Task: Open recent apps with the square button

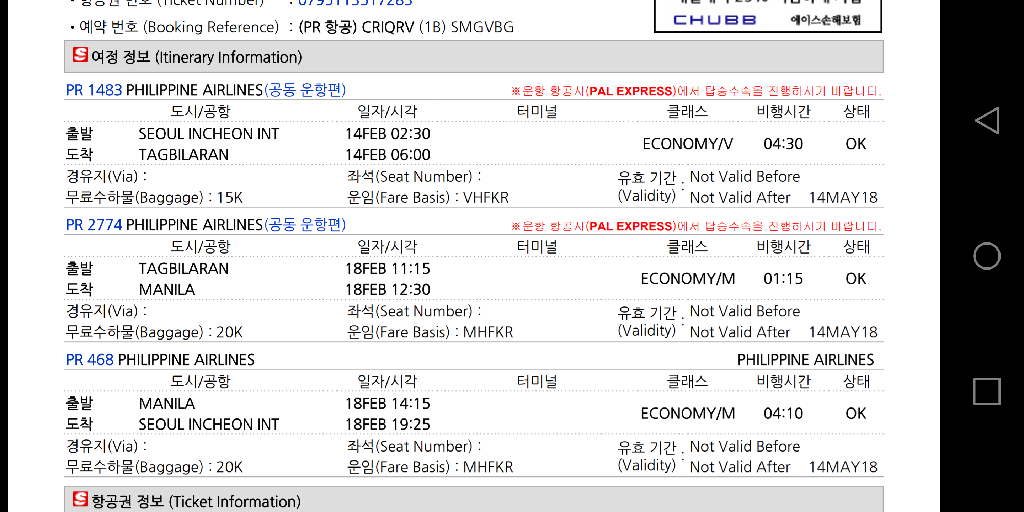Action: coord(986,391)
